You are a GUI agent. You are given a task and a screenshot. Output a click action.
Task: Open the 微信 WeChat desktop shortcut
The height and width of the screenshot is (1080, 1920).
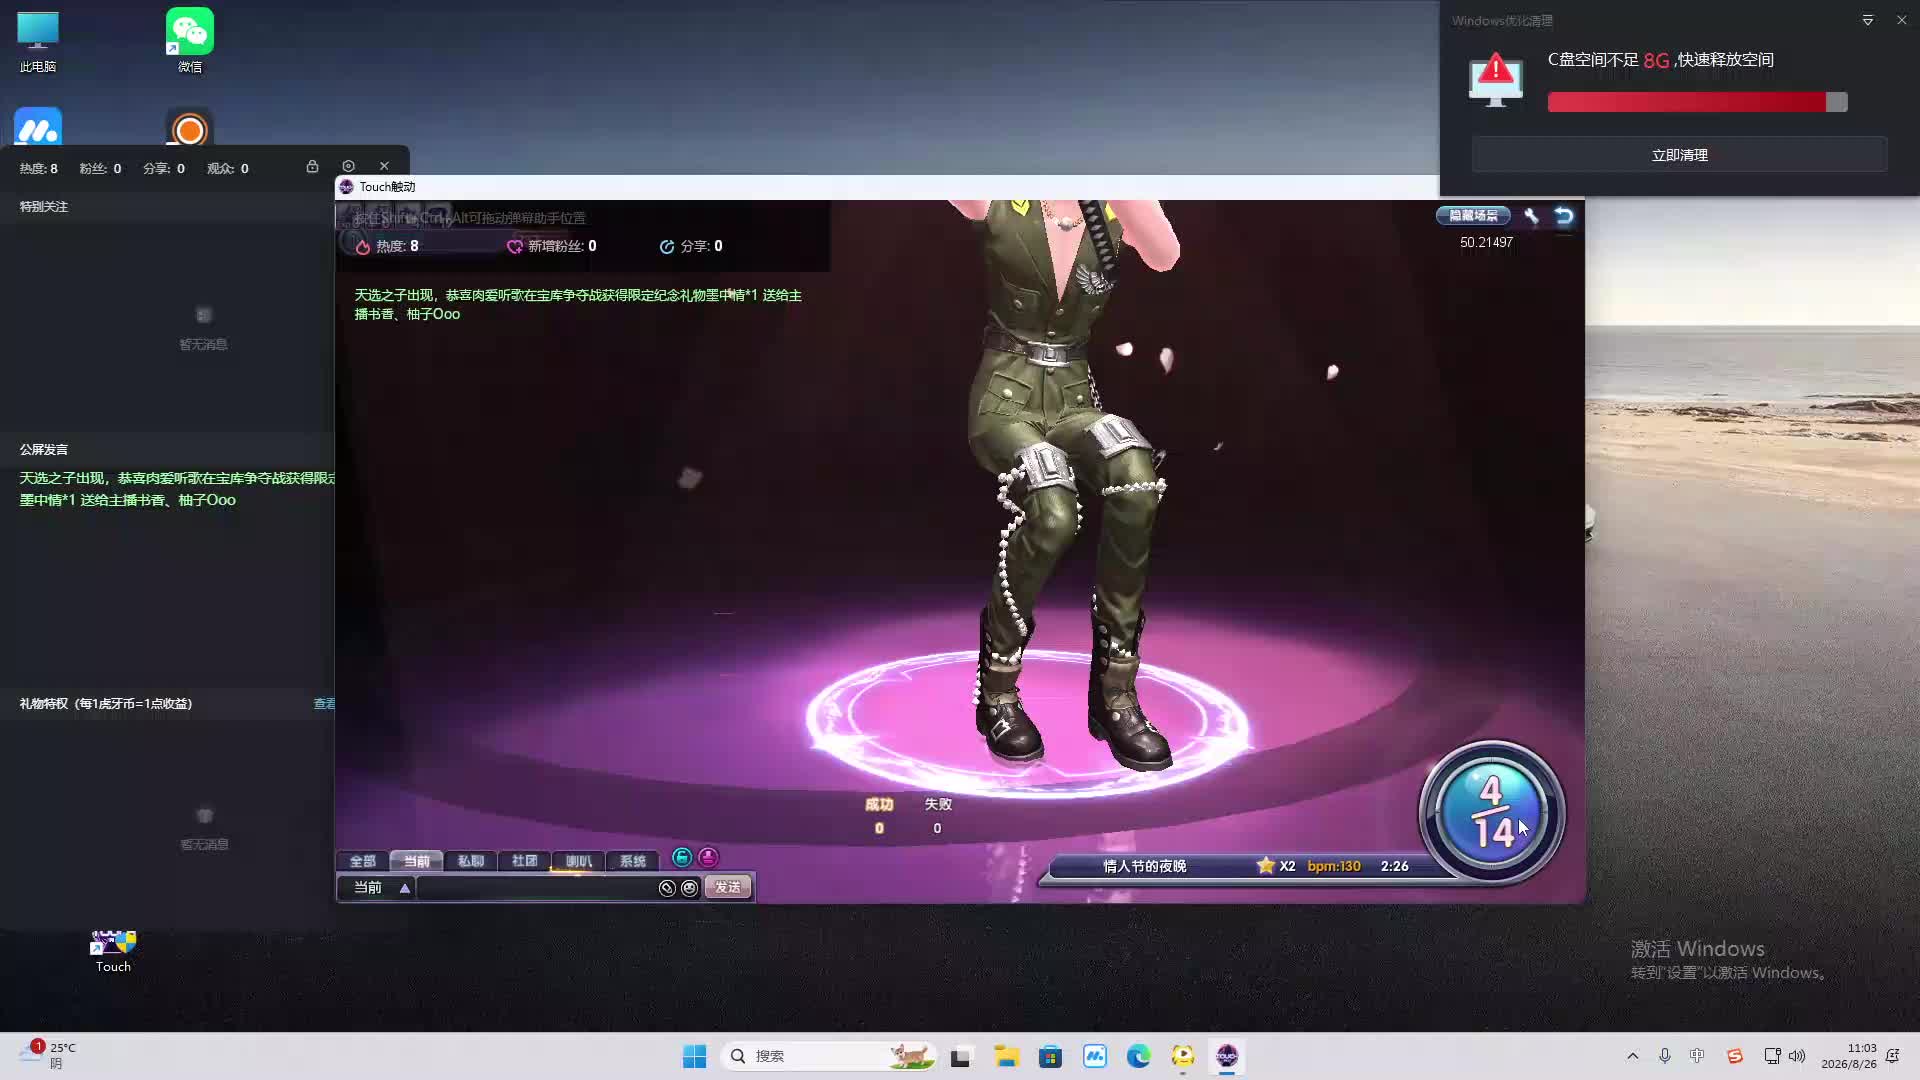point(190,41)
